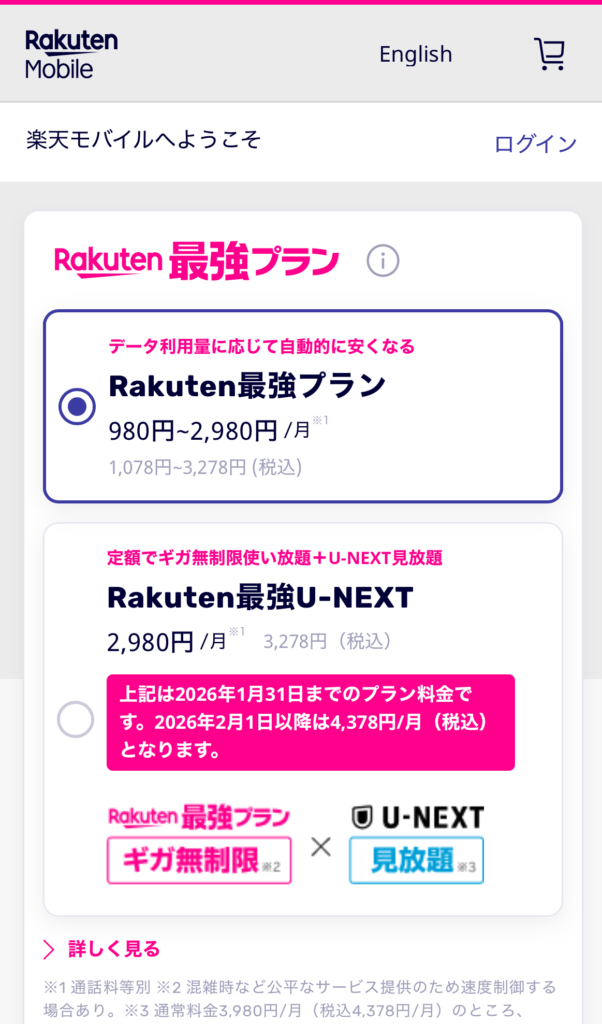Click the info icon beside 最強プラン

[x=382, y=261]
